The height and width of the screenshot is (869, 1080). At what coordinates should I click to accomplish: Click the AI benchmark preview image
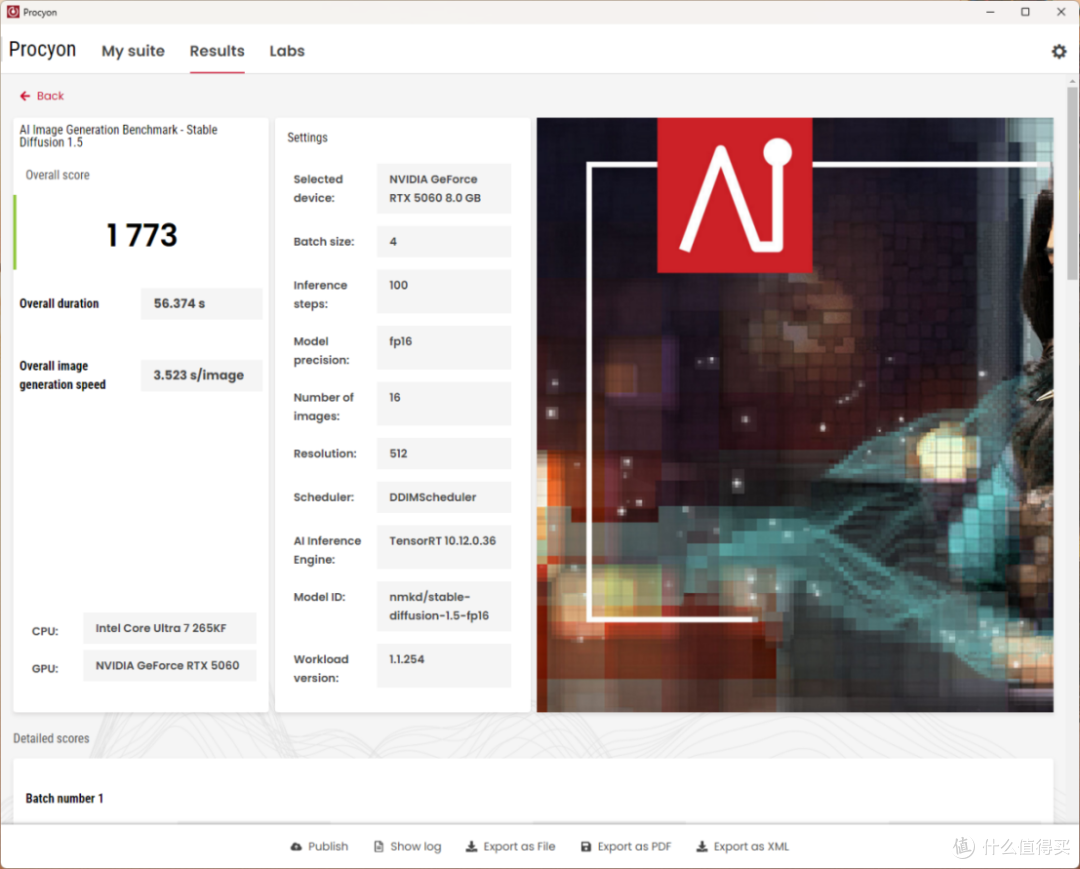click(795, 415)
